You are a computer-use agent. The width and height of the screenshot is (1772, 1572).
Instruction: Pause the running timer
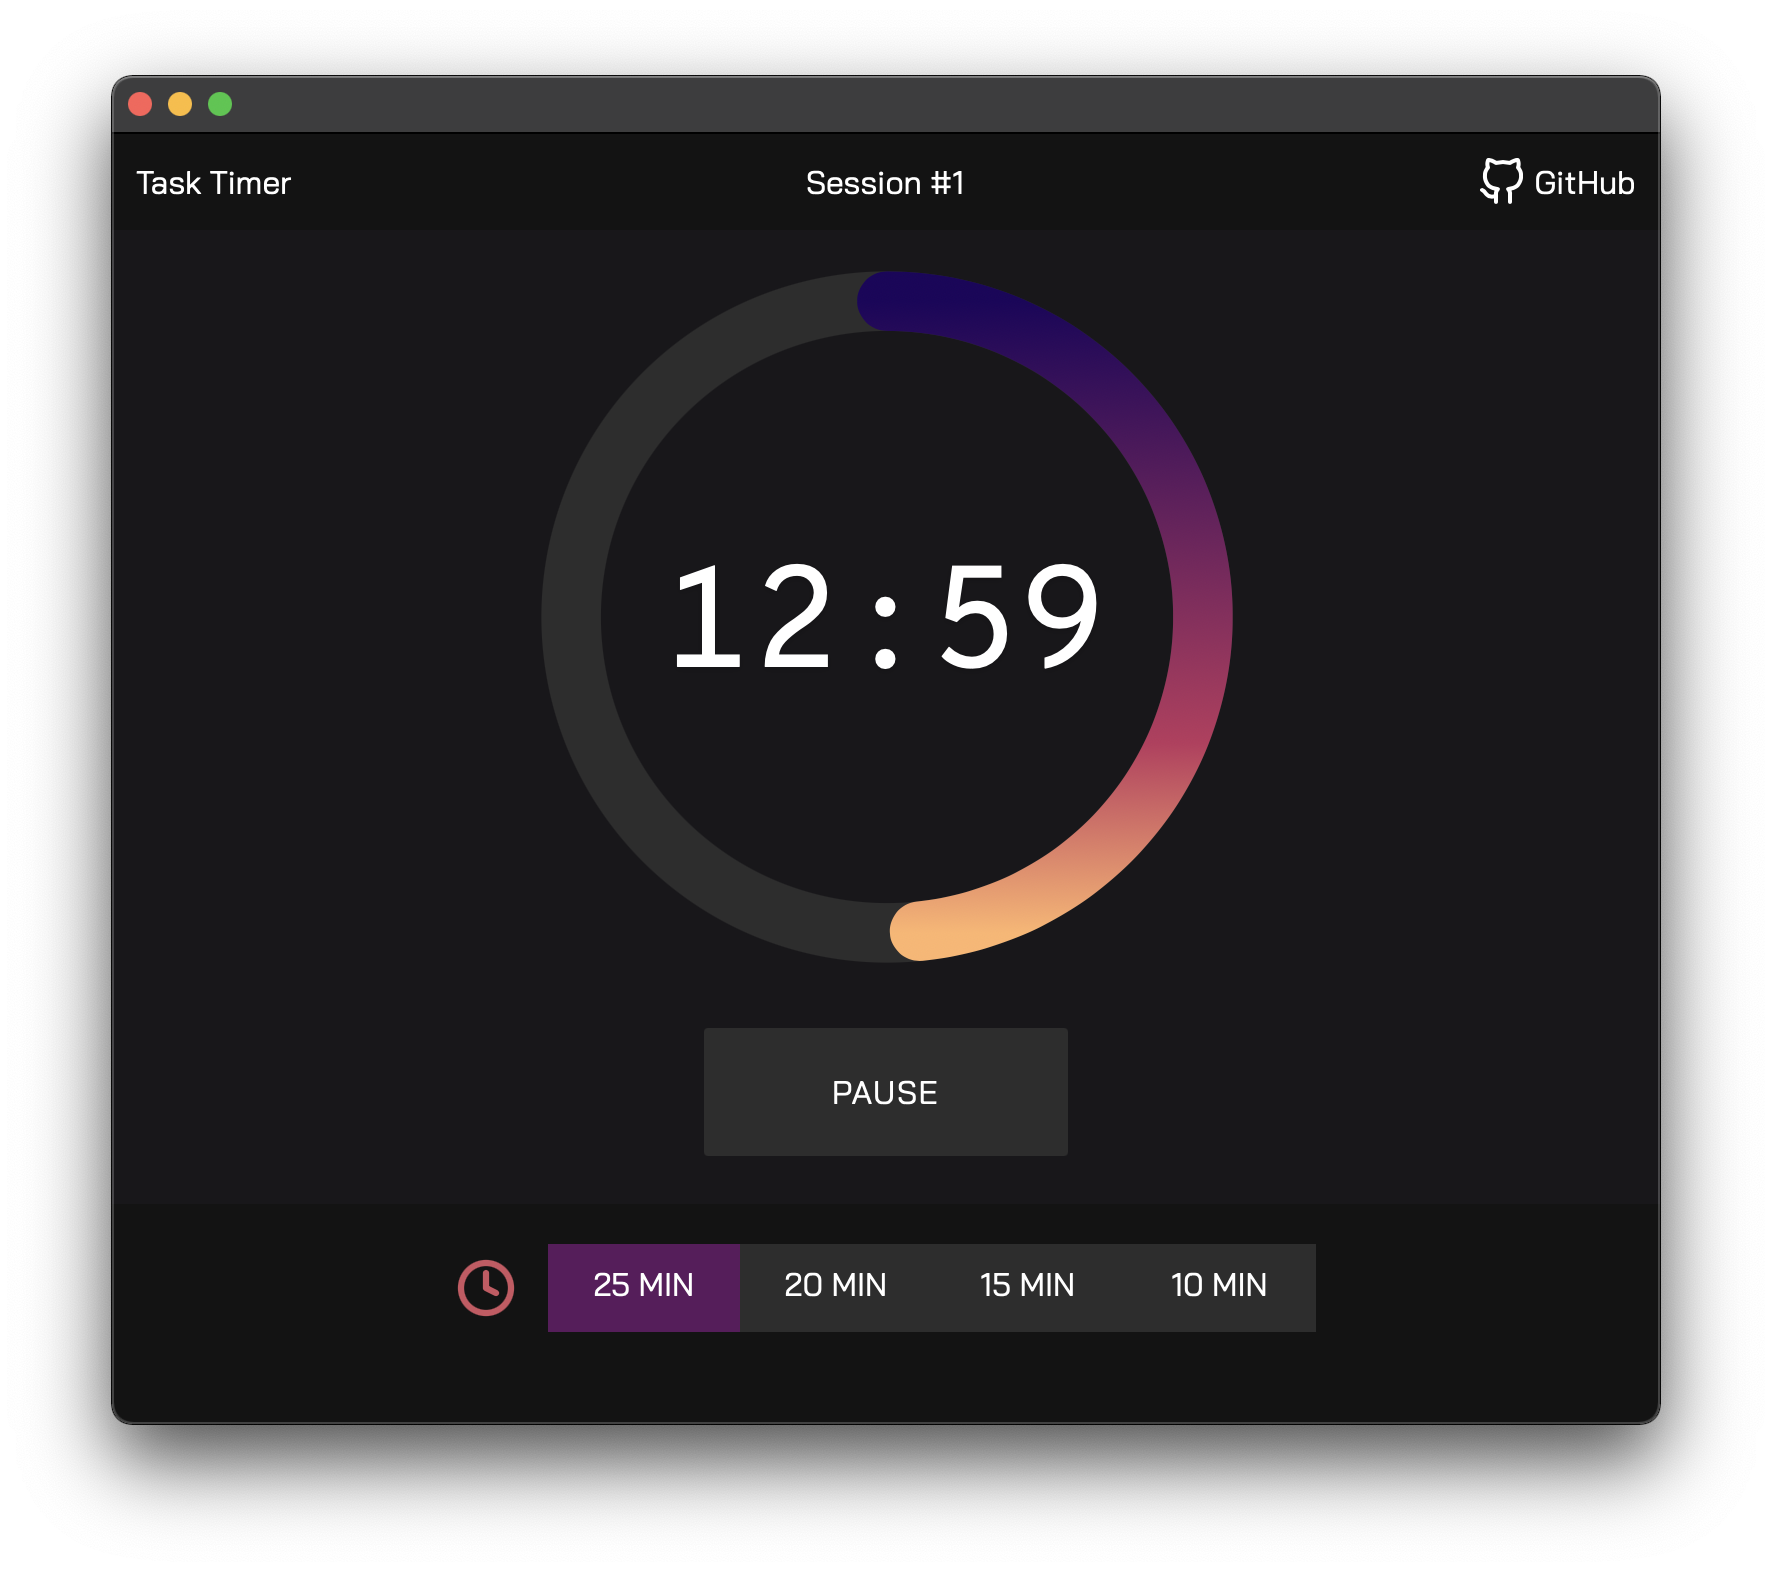pos(885,1092)
